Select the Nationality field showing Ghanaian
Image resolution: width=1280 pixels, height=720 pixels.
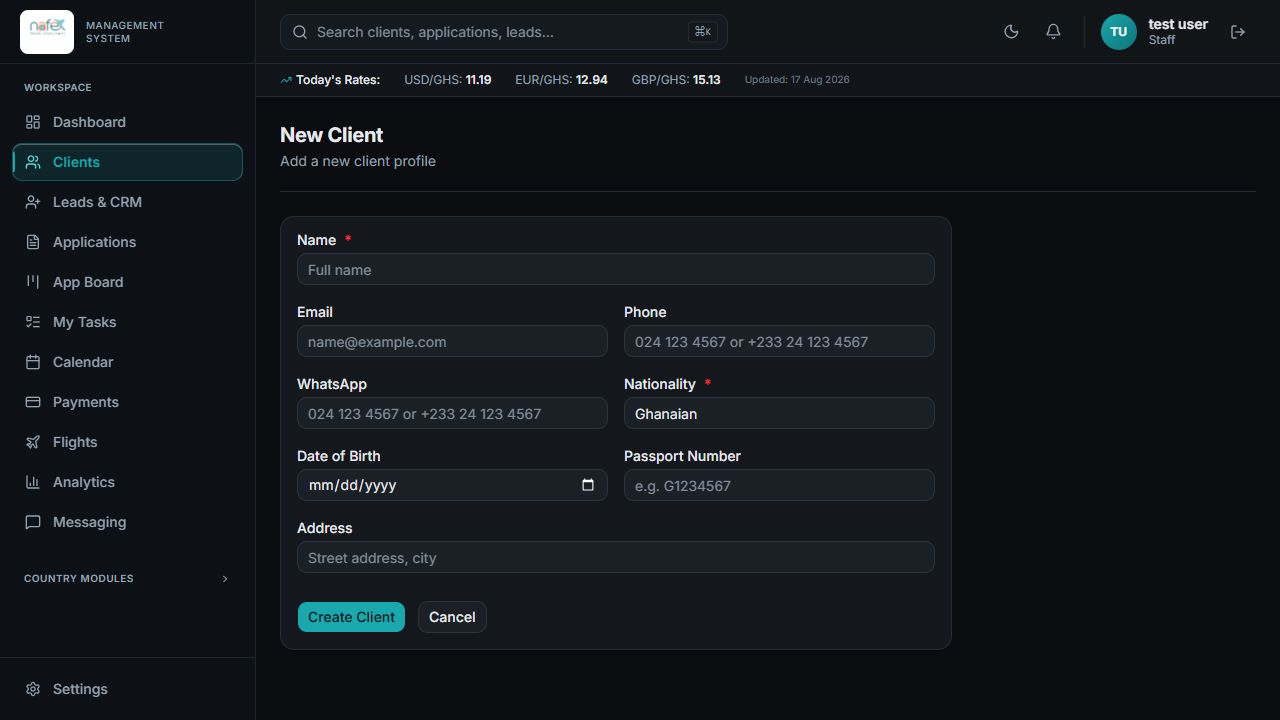[779, 413]
